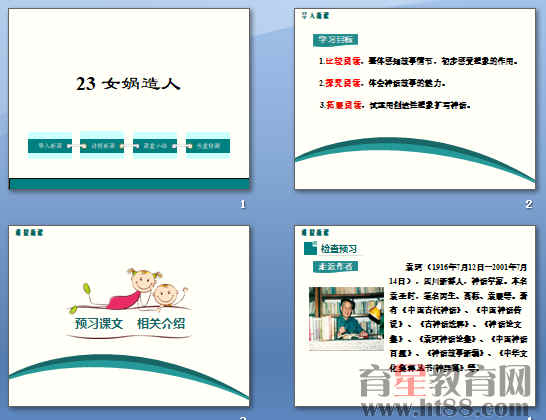The image size is (546, 420).
Task: Click the slide number 2 label
Action: (529, 204)
